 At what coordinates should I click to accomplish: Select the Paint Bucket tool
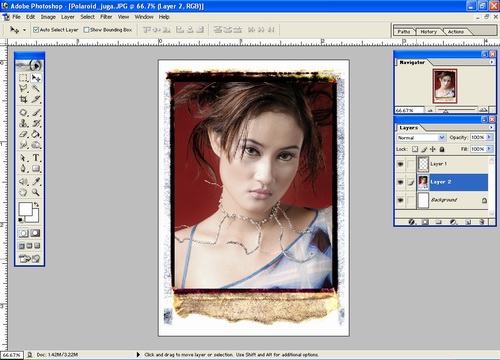(36, 134)
